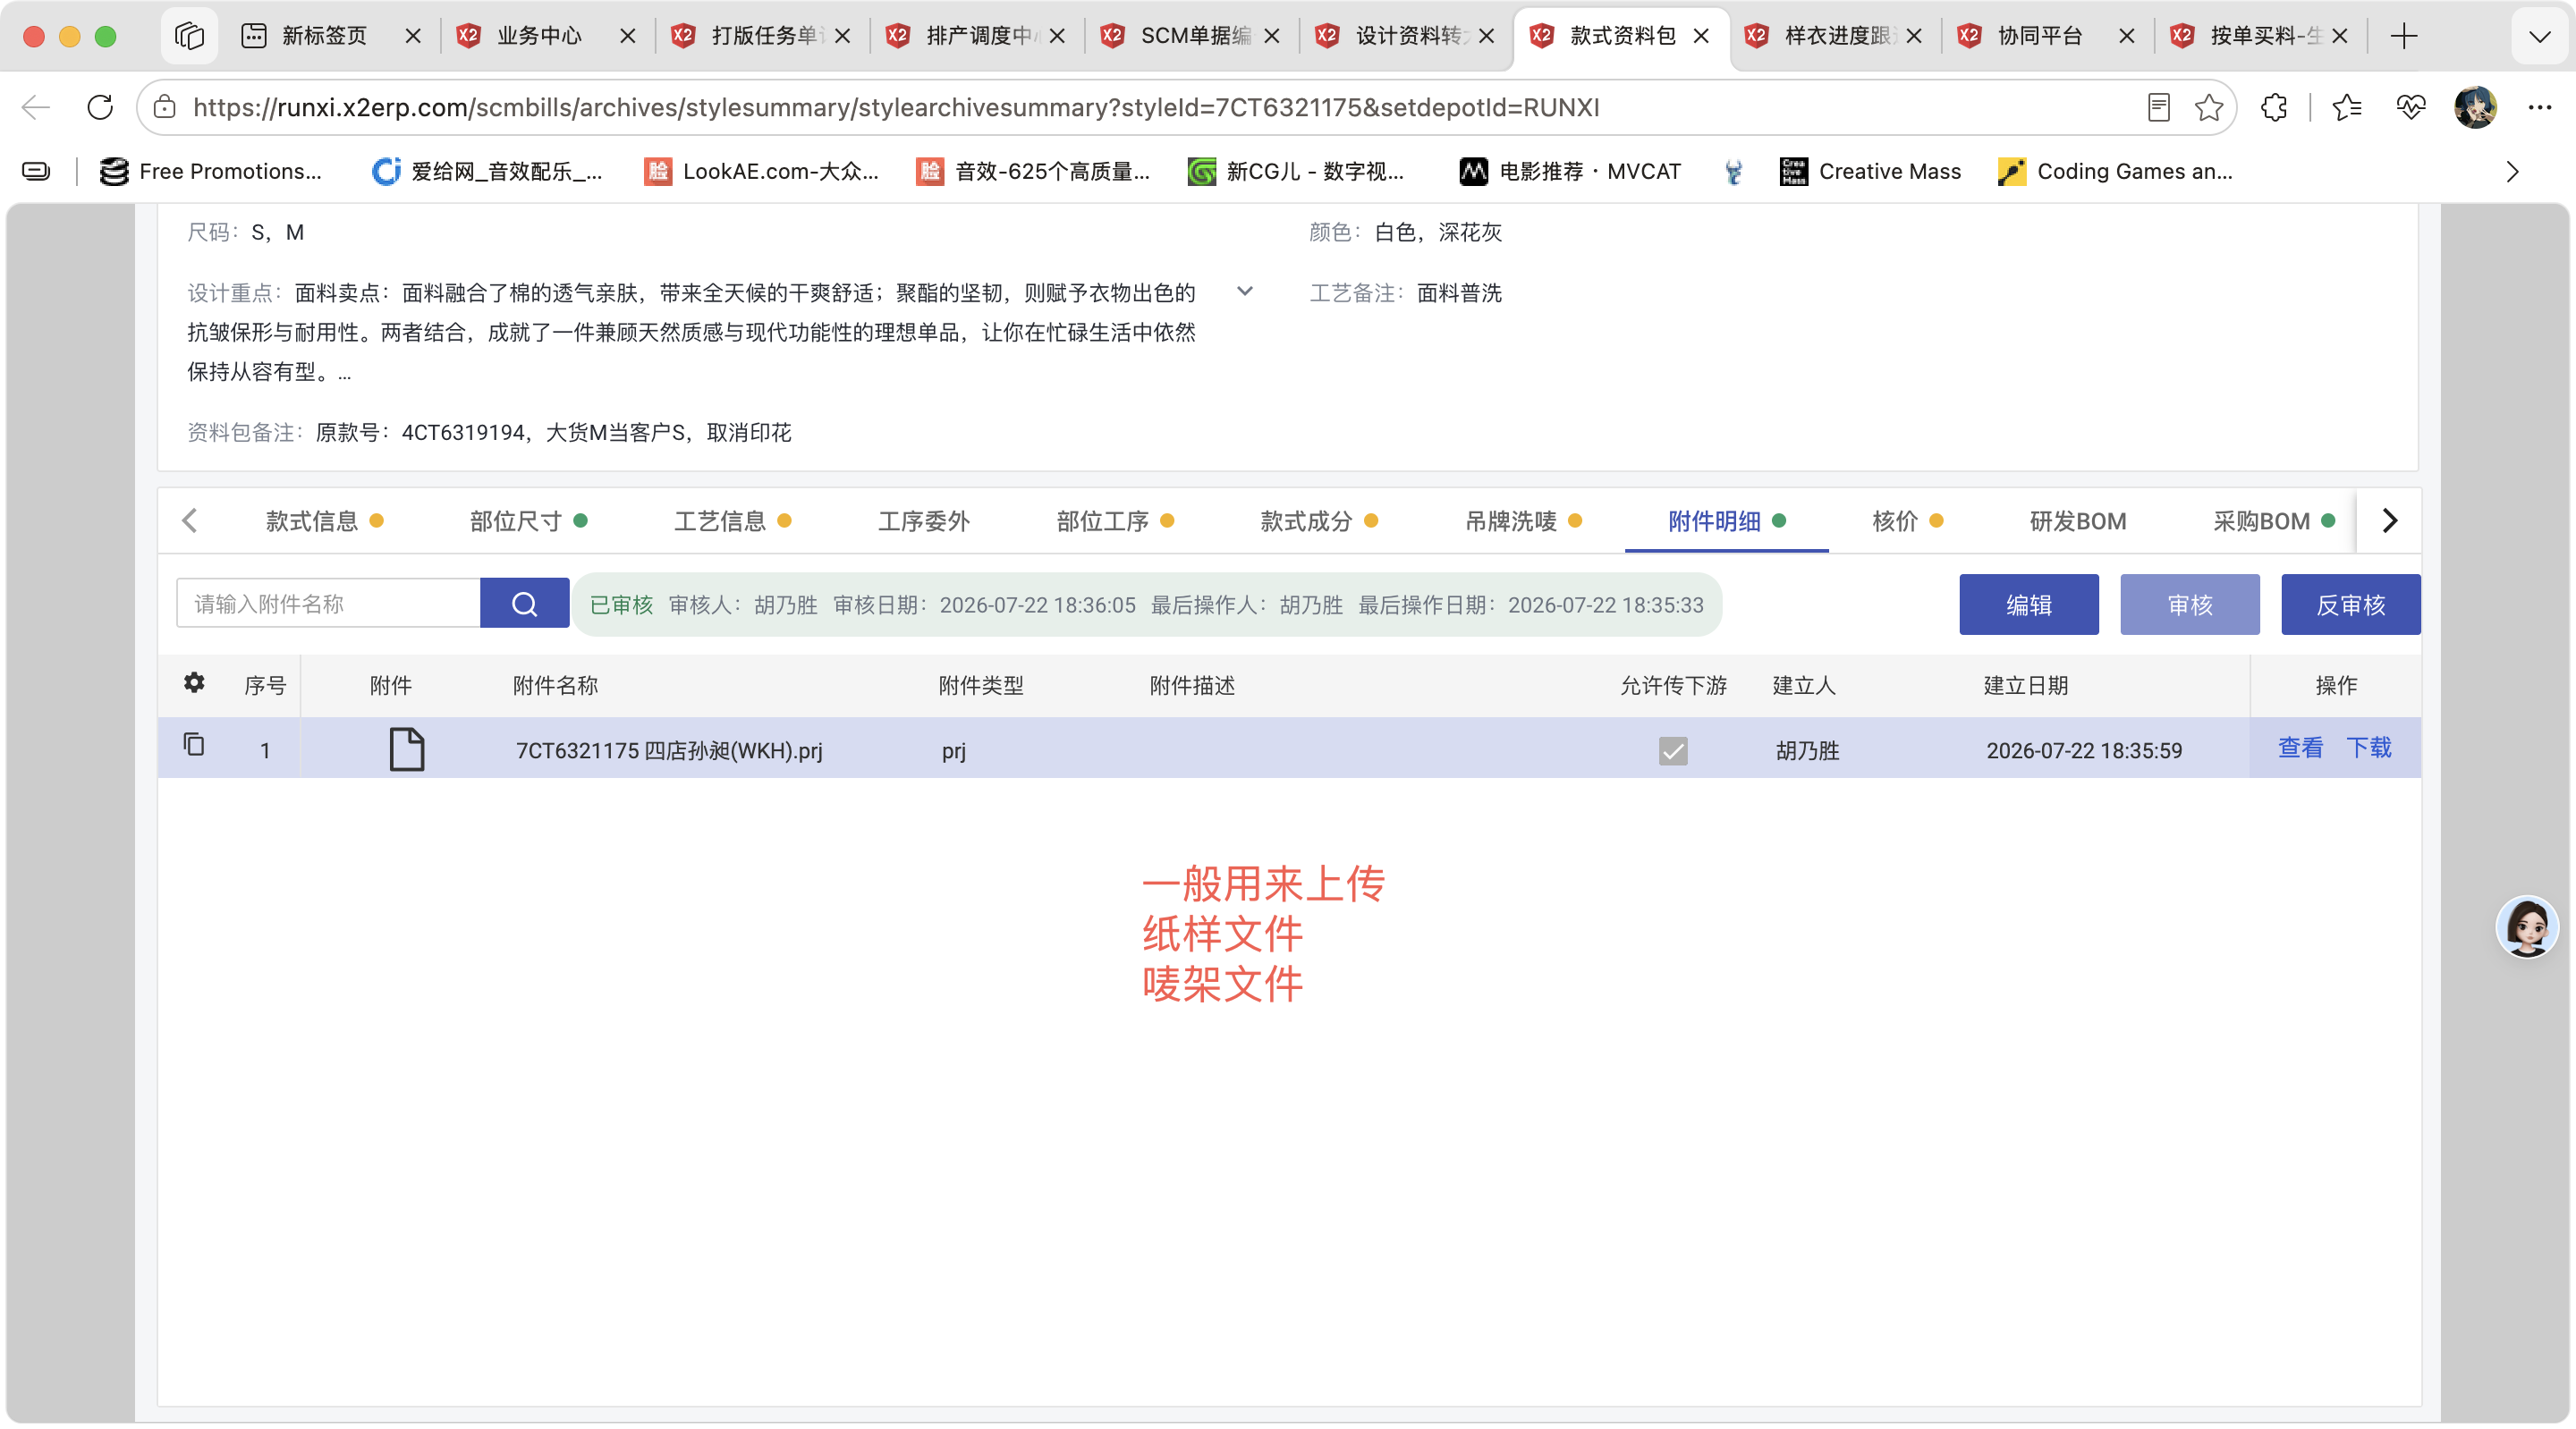Open the tab search dropdown arrow
2576x1429 pixels.
(x=2539, y=36)
